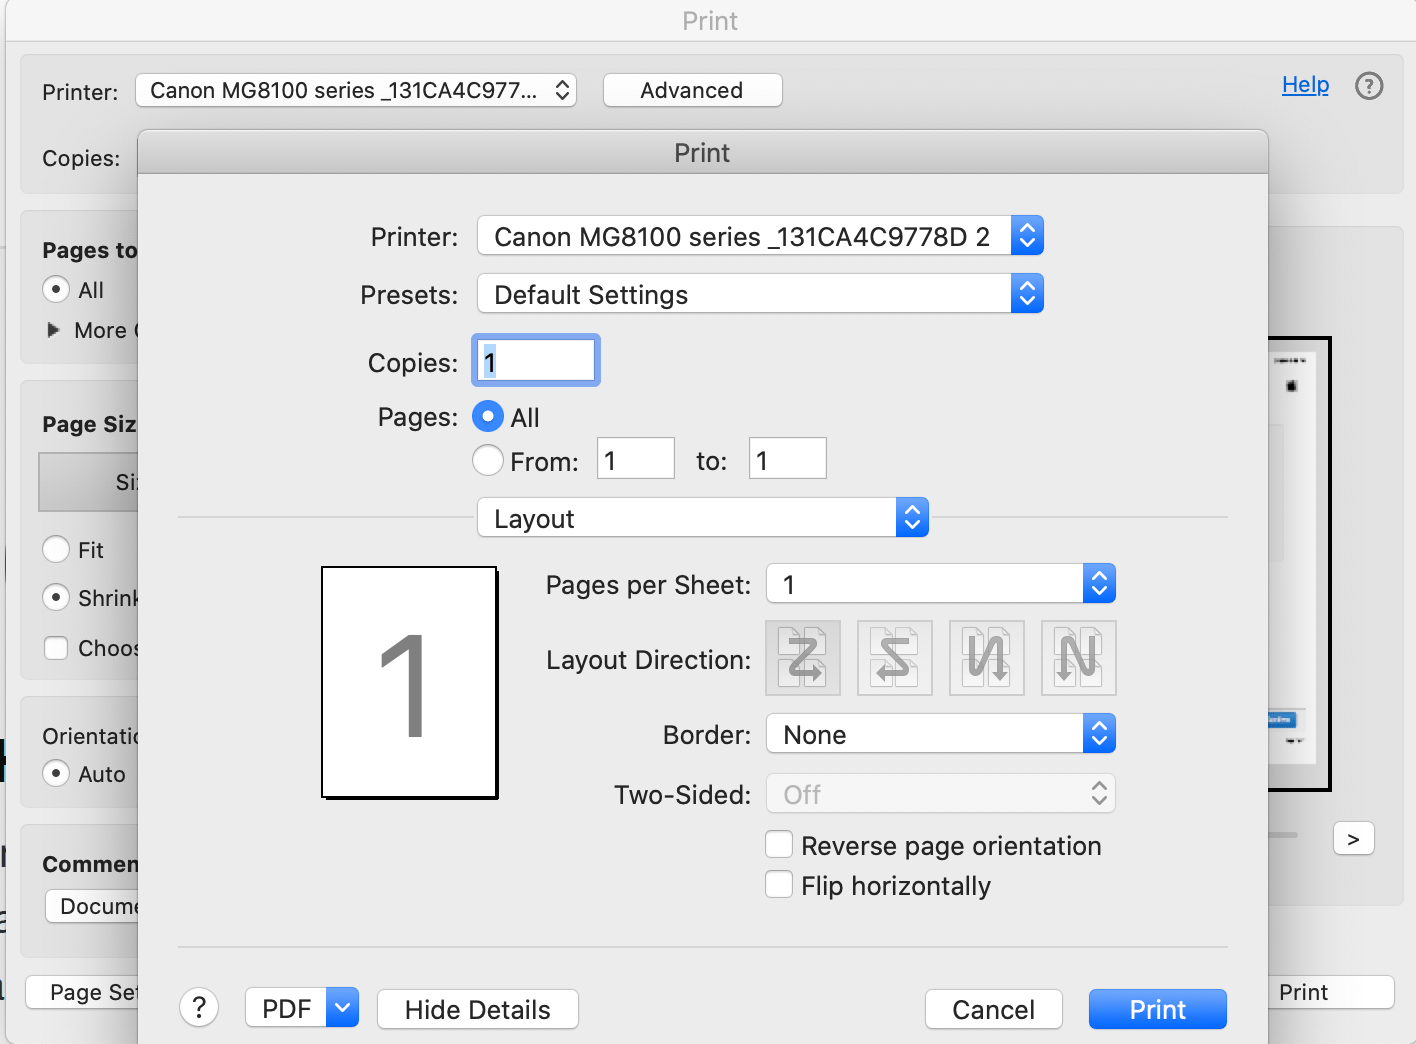Select top-to-bottom column layout direction
The image size is (1416, 1044).
point(986,658)
